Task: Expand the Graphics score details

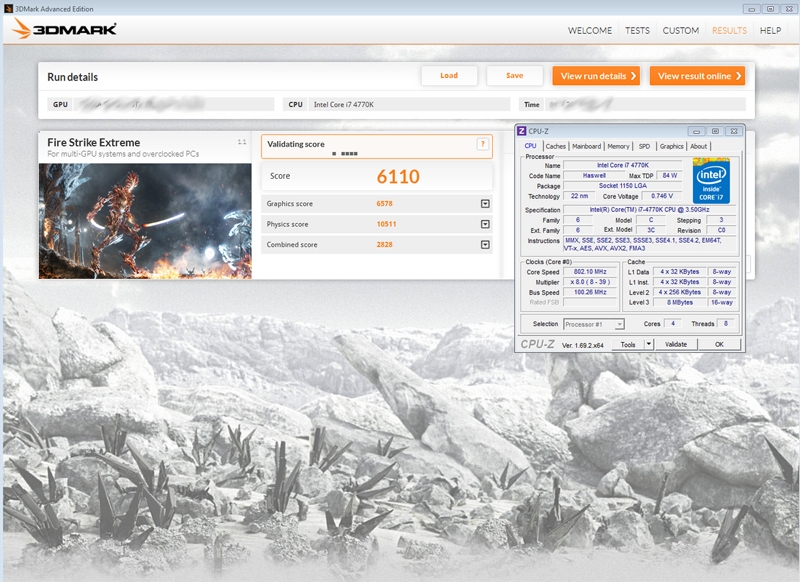Action: pyautogui.click(x=484, y=204)
